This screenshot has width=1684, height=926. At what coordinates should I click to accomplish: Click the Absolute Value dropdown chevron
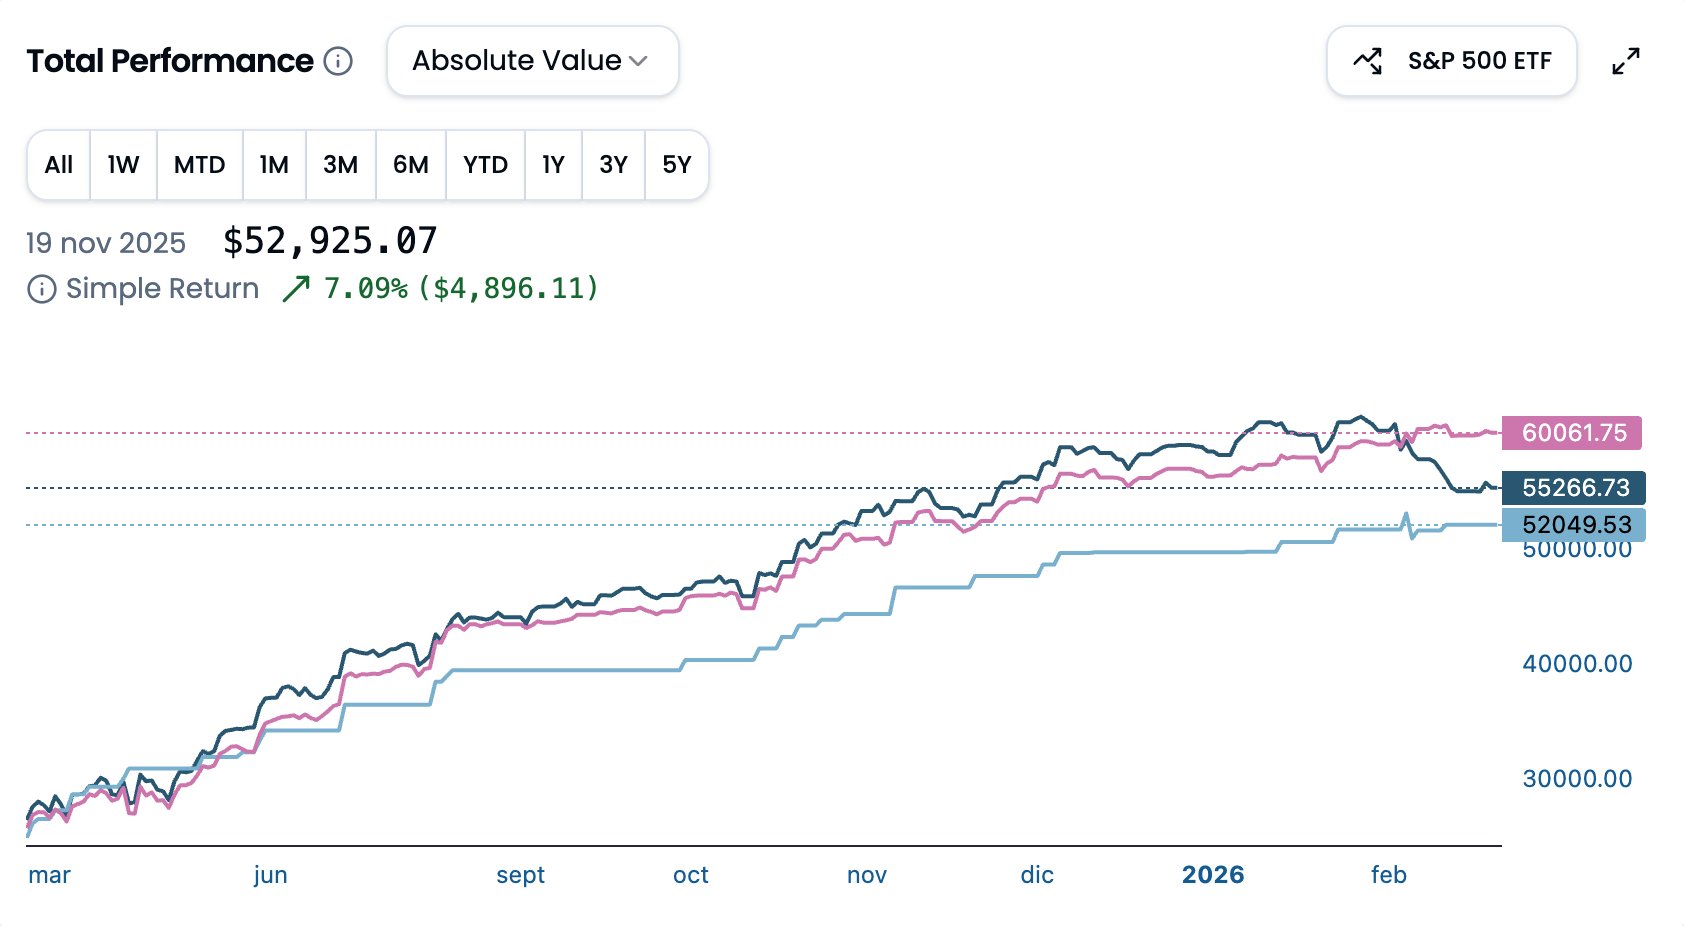pyautogui.click(x=639, y=61)
